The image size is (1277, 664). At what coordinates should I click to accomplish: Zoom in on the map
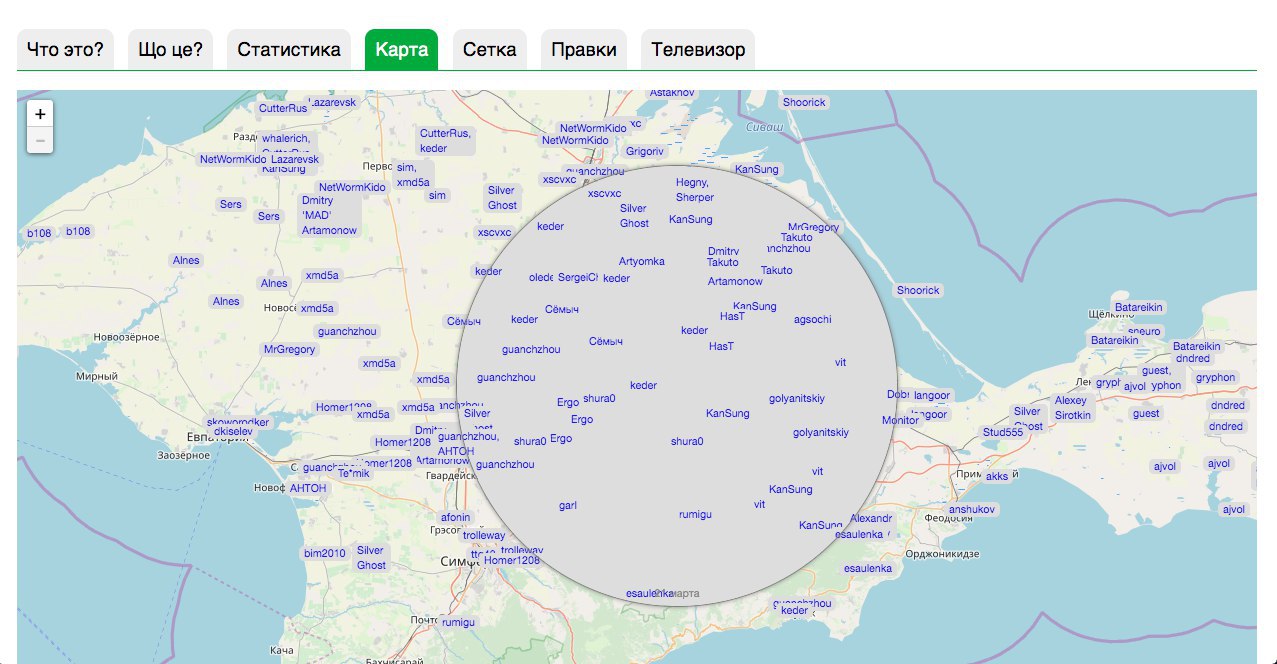click(x=40, y=115)
